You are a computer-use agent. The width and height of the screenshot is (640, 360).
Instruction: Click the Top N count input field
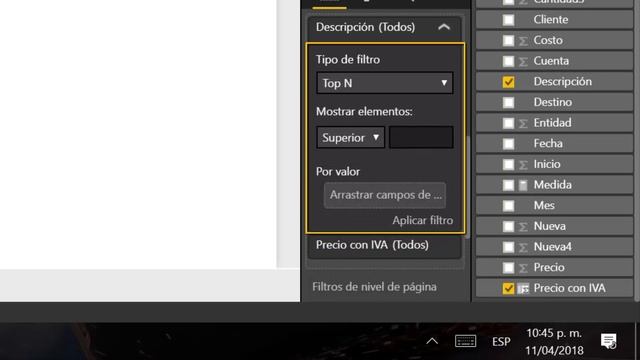click(421, 138)
